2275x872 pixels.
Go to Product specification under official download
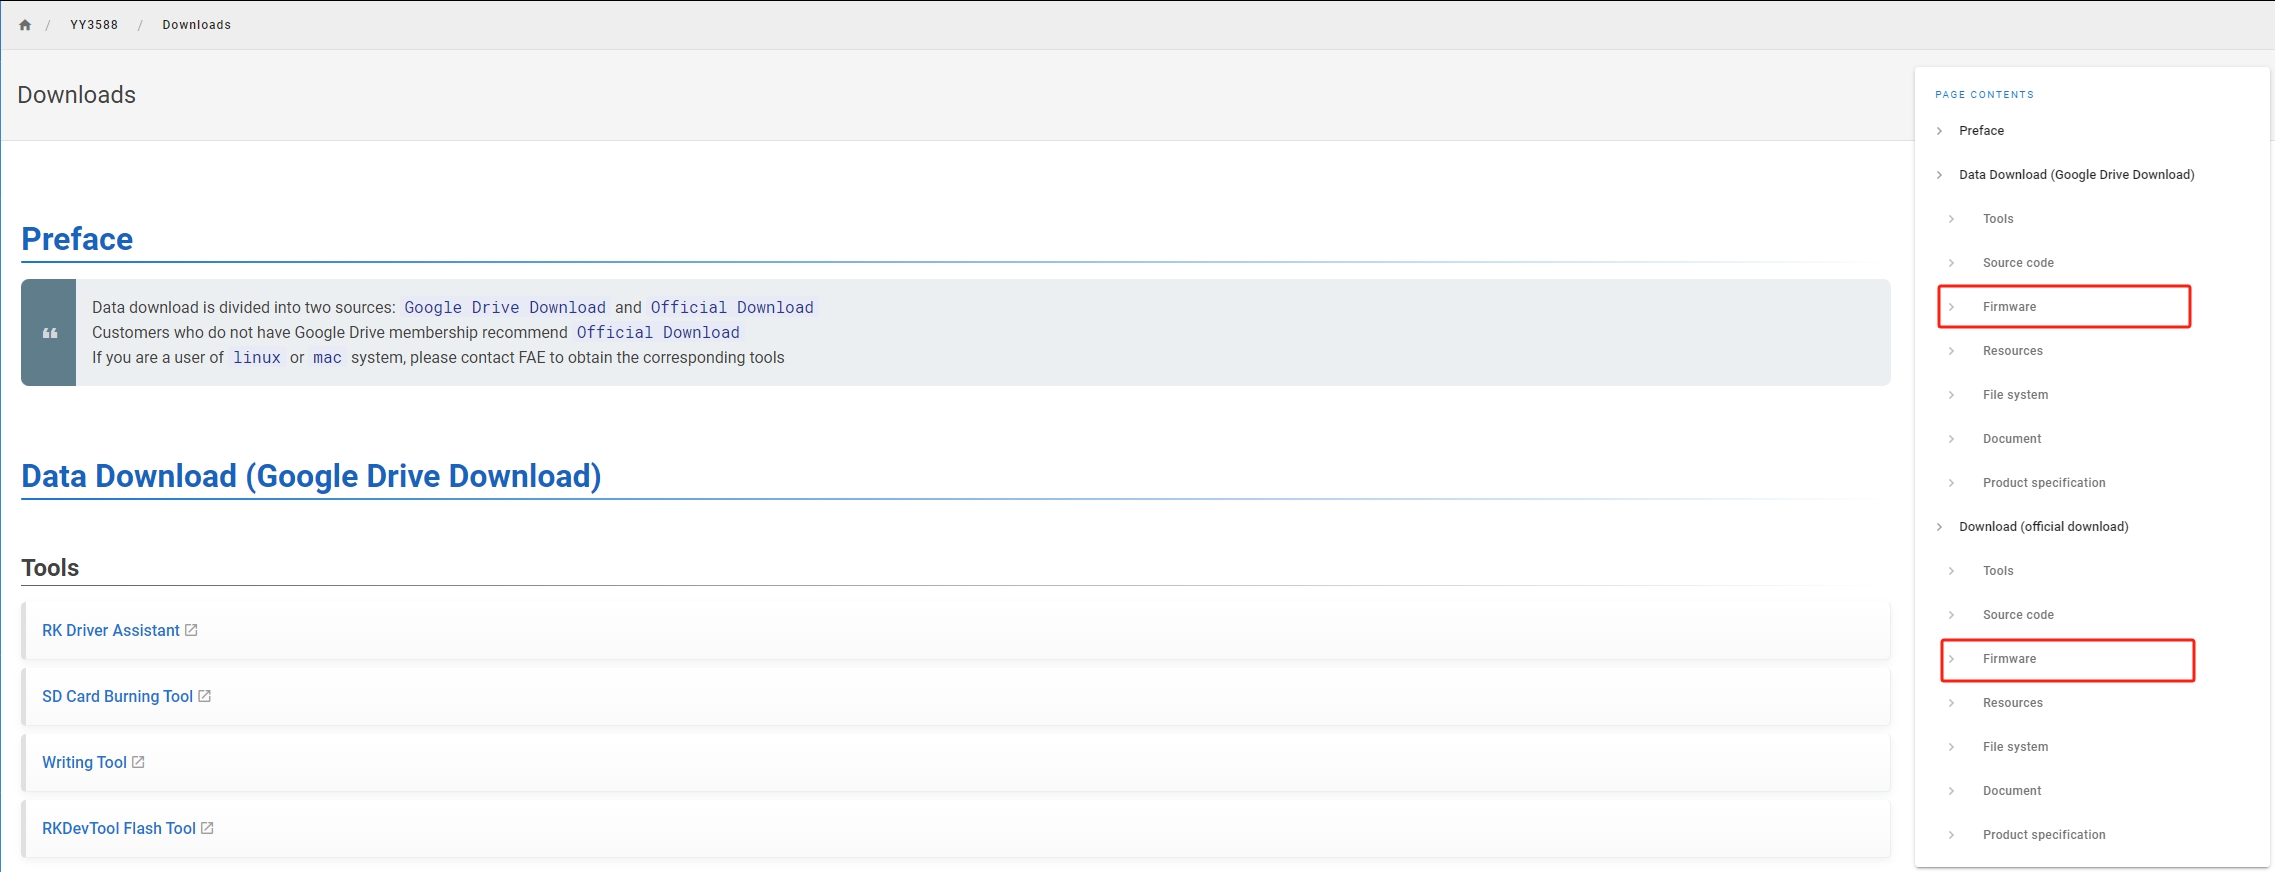point(2044,835)
